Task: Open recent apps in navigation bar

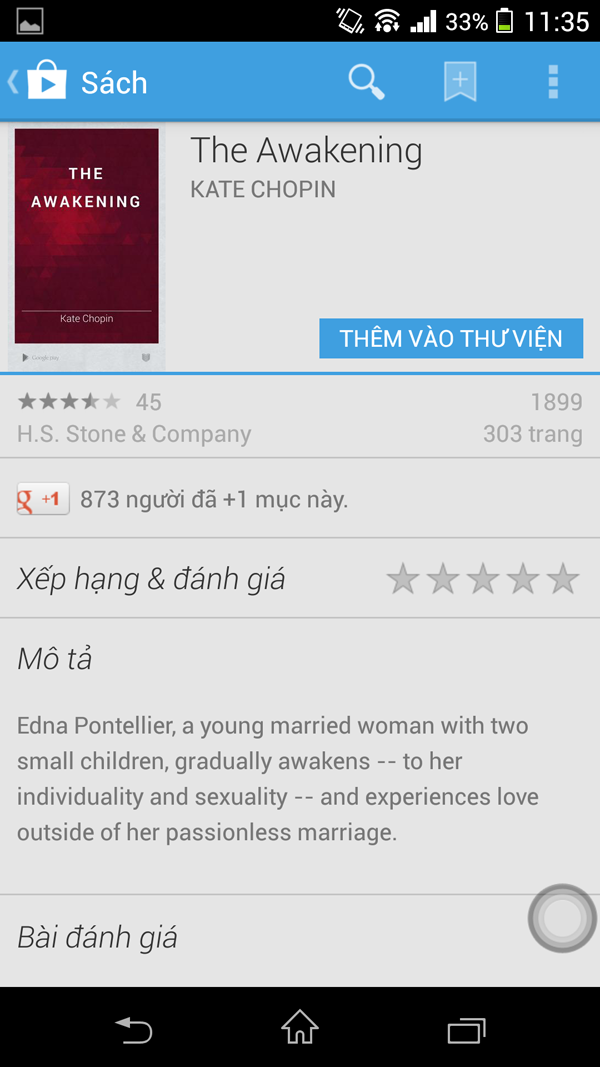Action: tap(467, 1030)
